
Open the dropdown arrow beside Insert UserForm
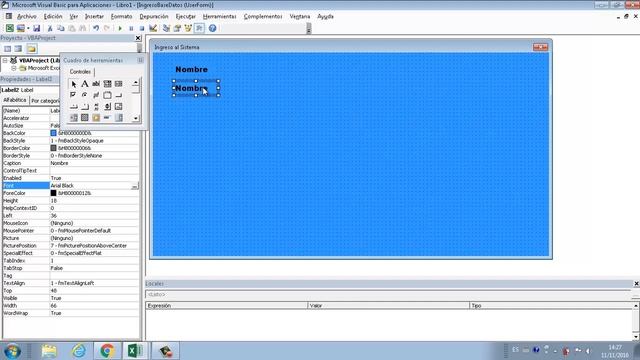pyautogui.click(x=28, y=28)
